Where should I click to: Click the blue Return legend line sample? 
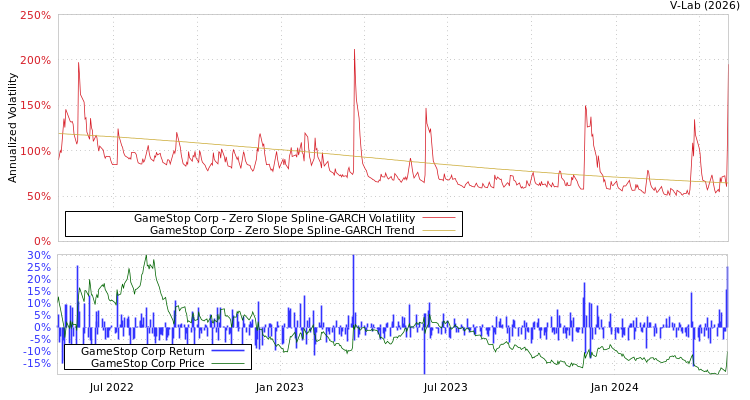[228, 351]
